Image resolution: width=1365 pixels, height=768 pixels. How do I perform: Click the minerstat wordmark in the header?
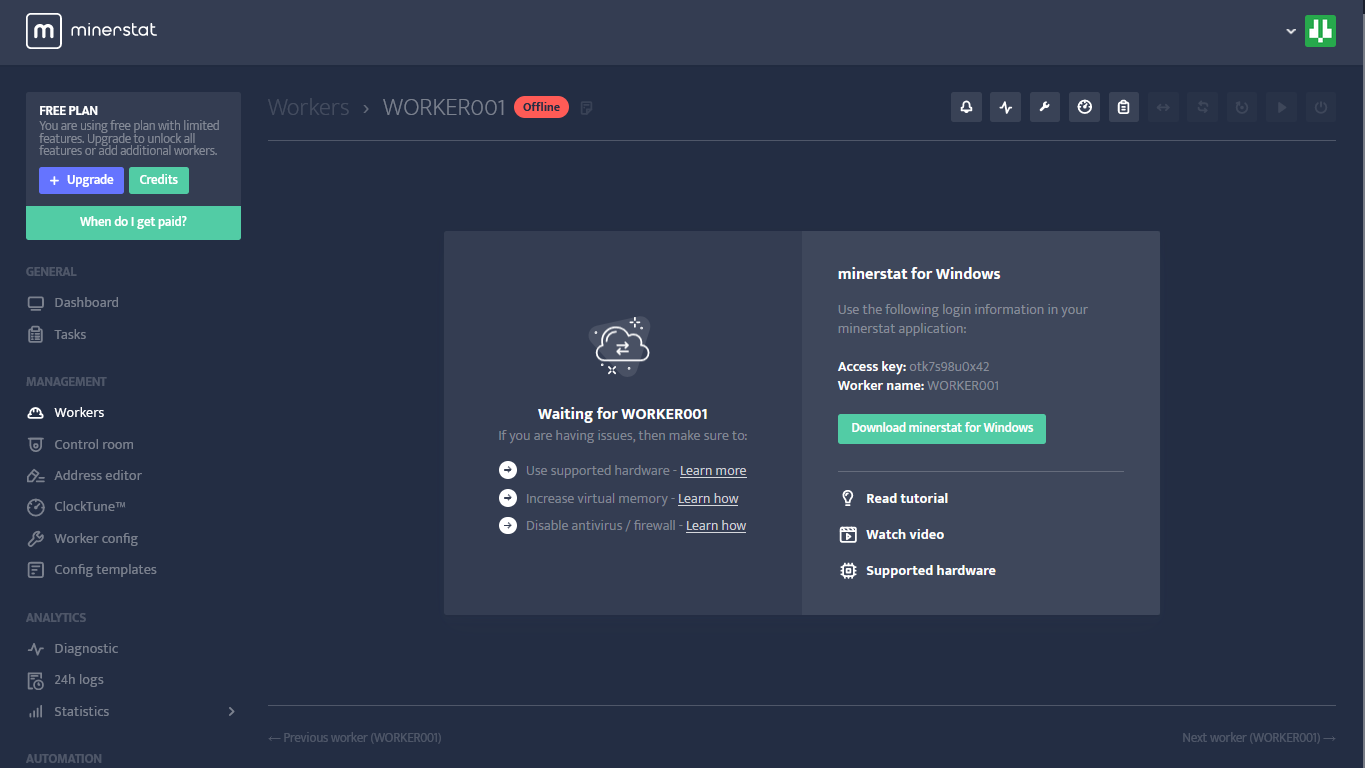(114, 30)
